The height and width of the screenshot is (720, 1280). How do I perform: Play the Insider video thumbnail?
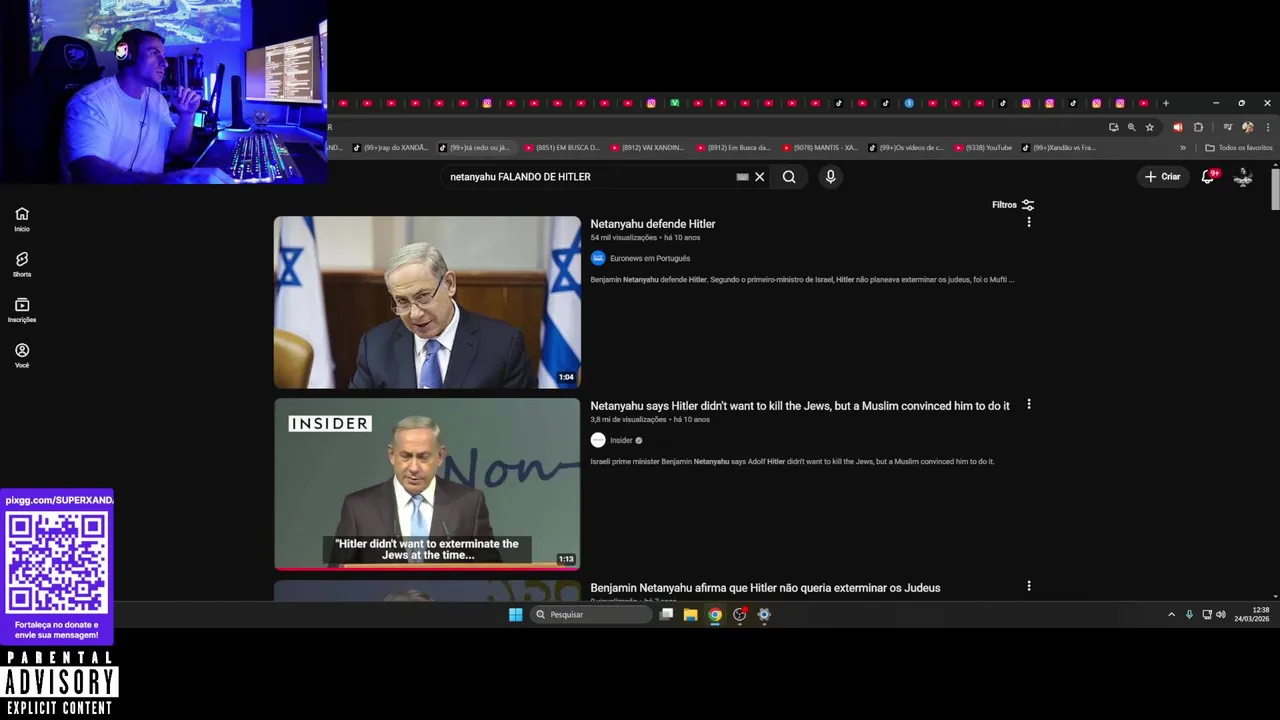[427, 484]
